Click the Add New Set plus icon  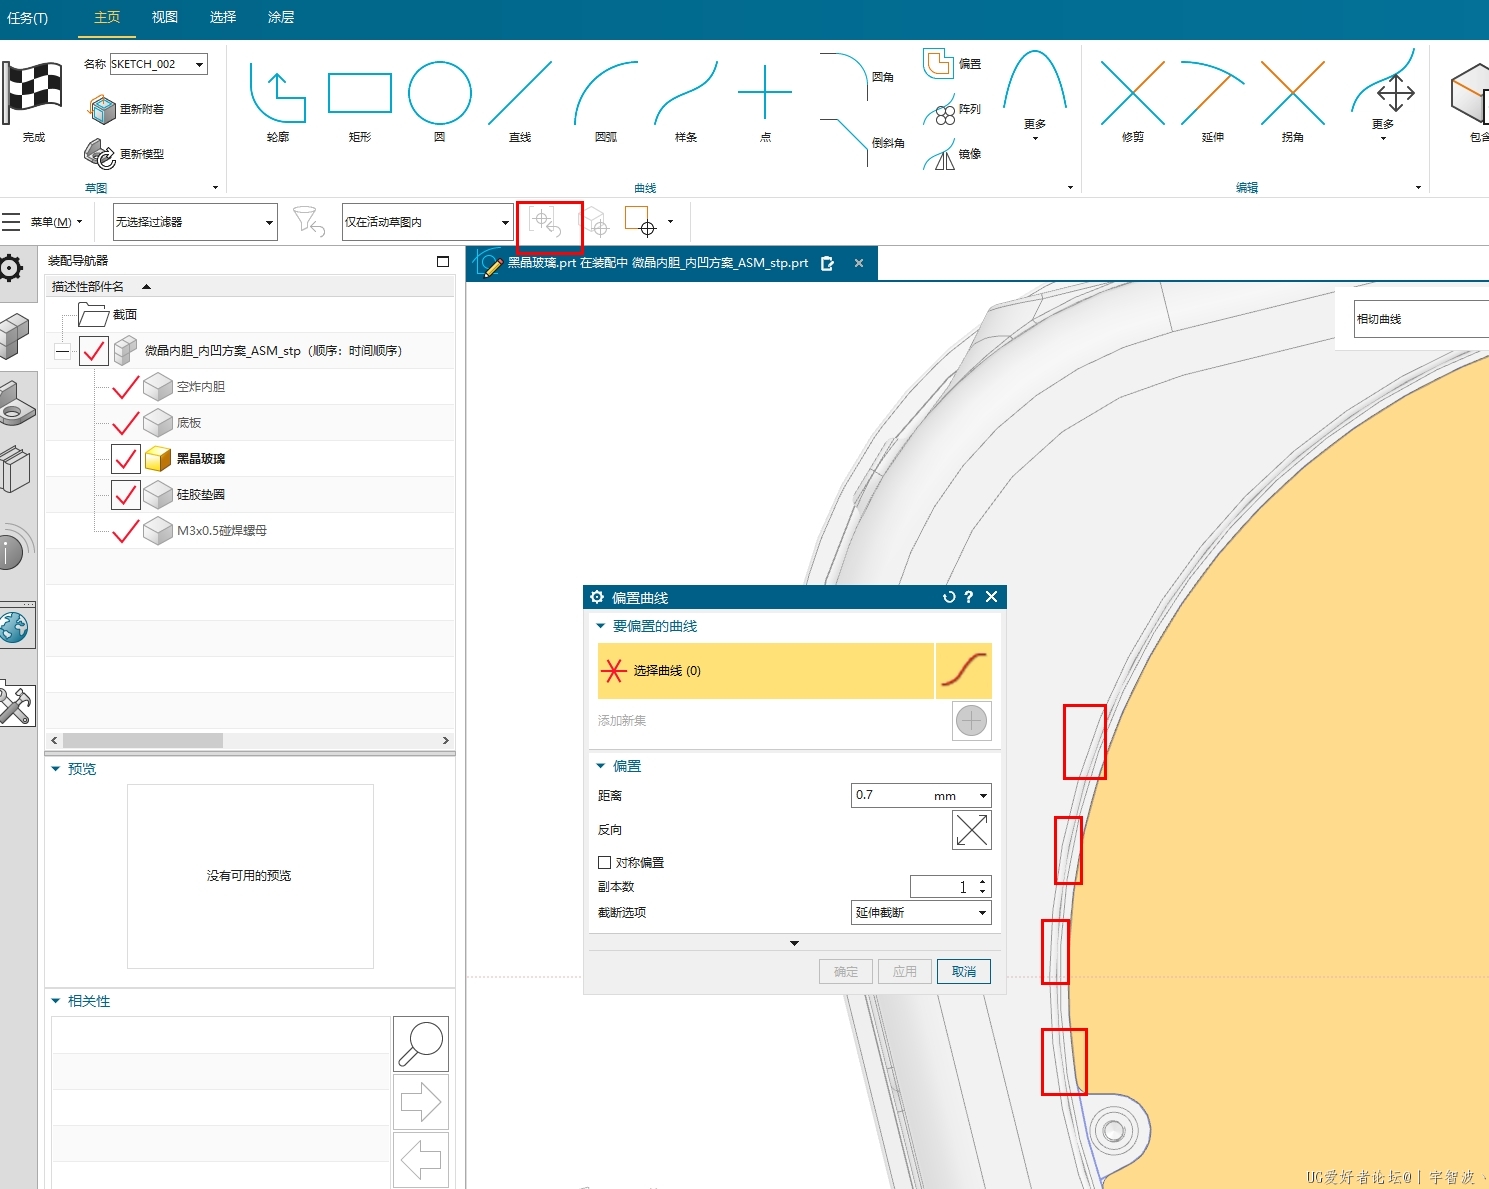(971, 720)
